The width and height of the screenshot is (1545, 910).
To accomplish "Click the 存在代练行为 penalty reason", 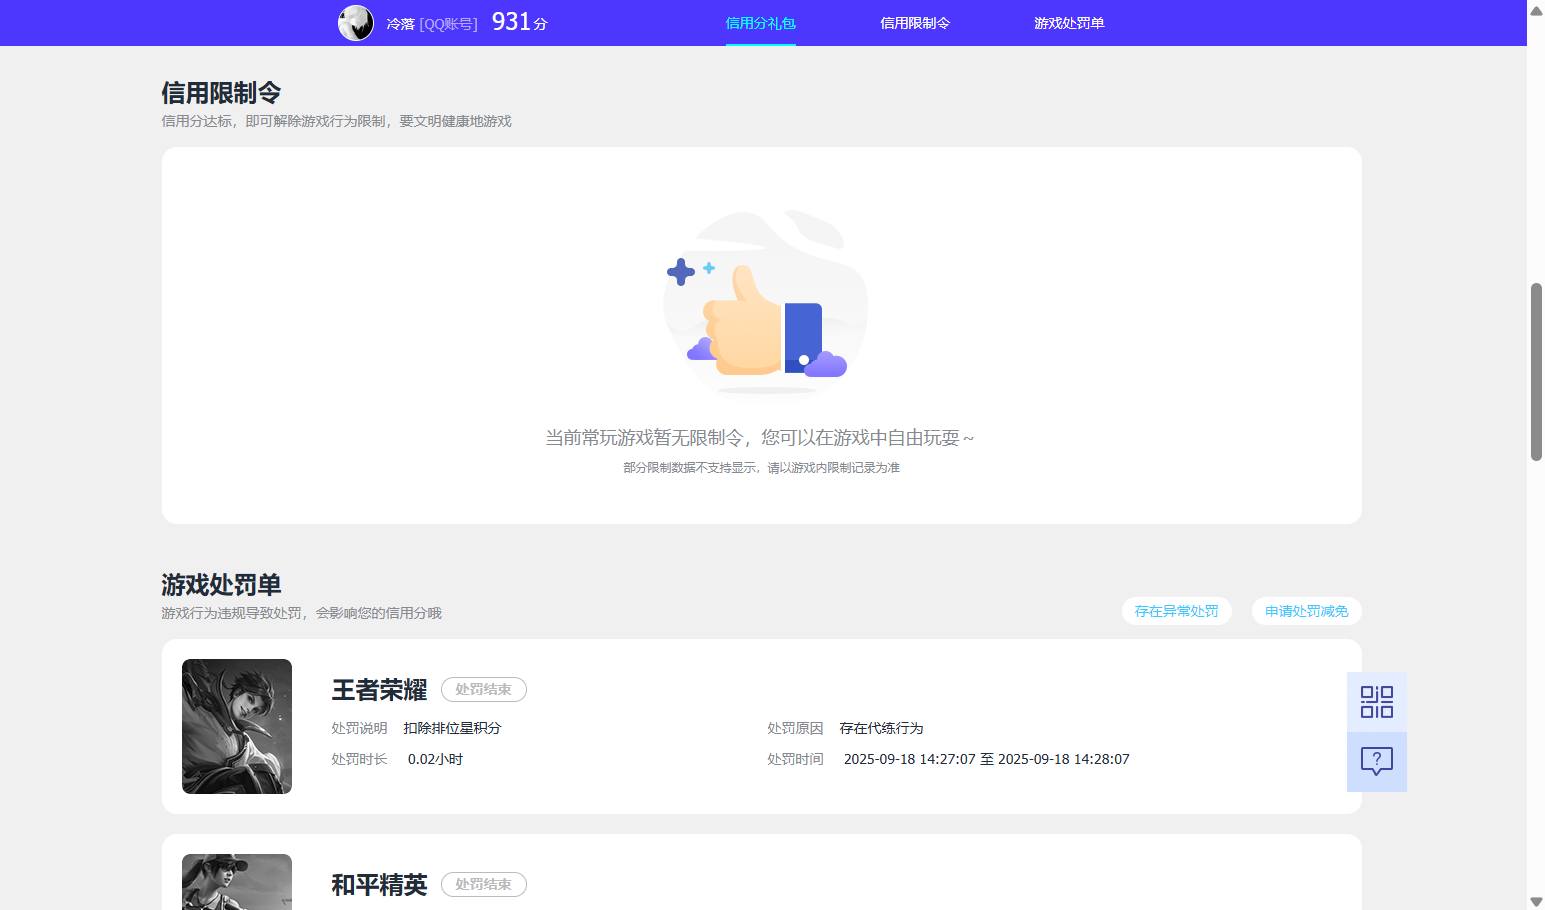I will [x=881, y=728].
